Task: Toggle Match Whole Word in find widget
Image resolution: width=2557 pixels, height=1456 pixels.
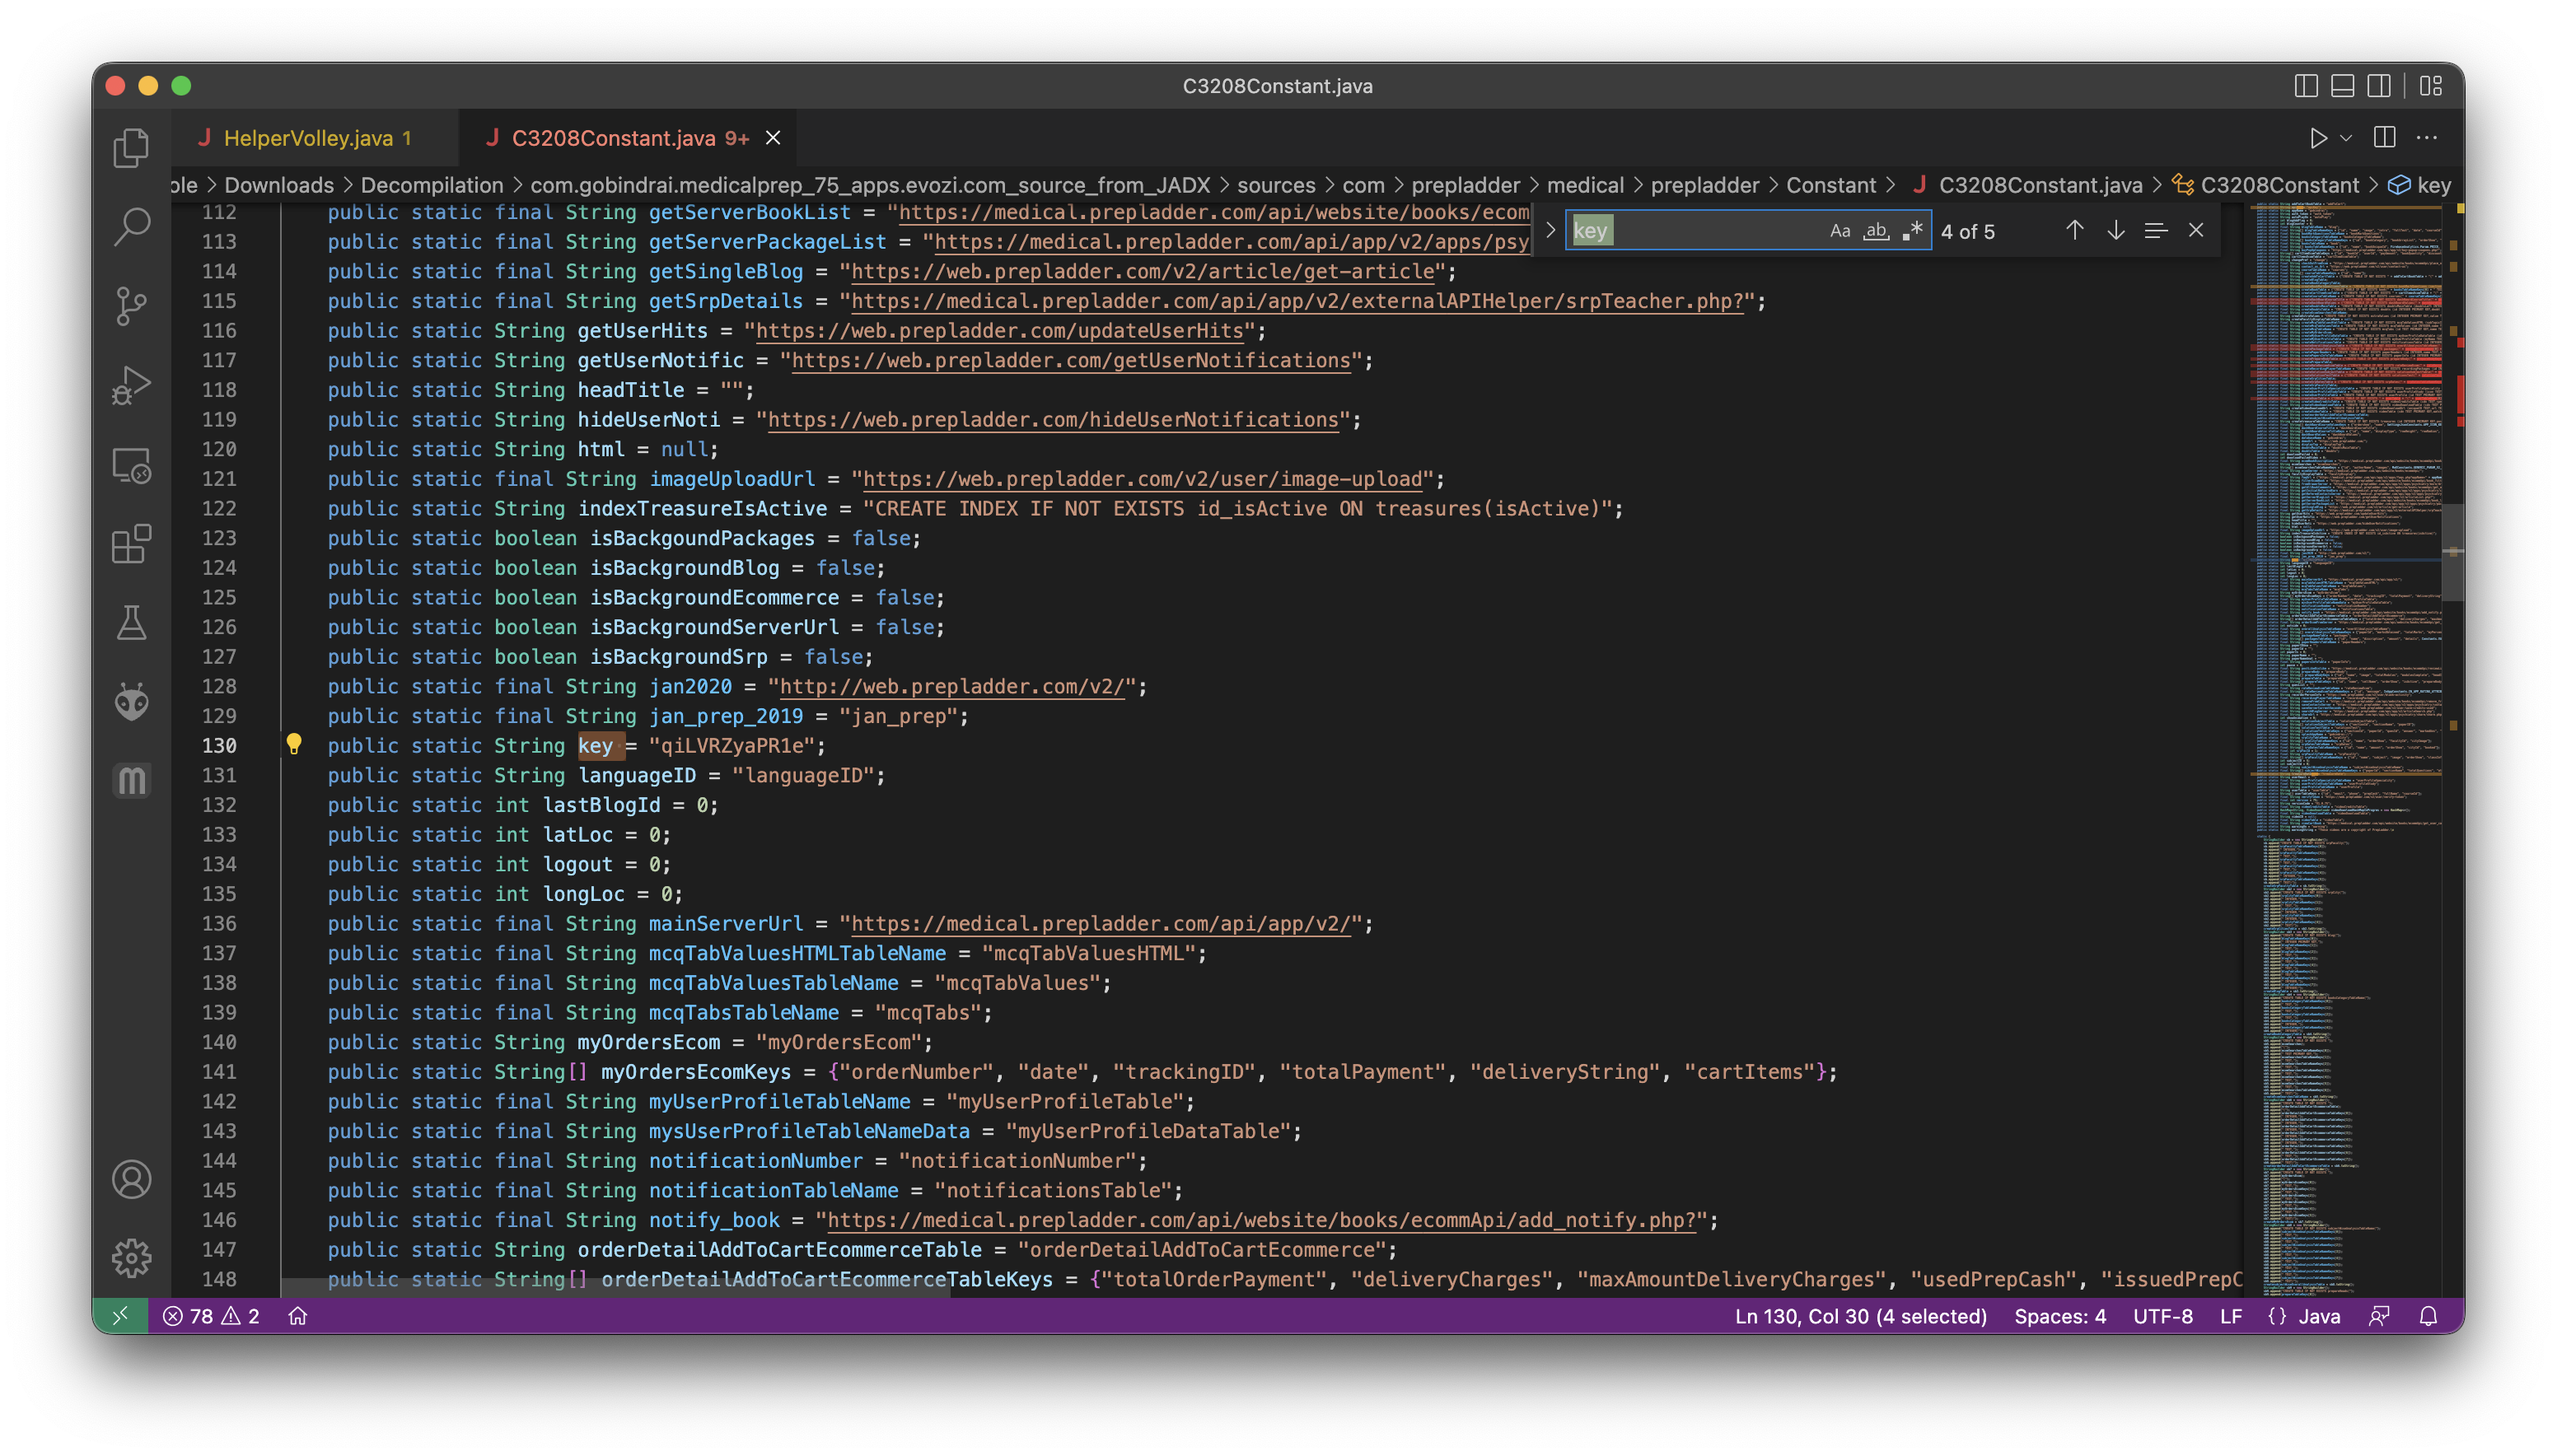Action: tap(1876, 231)
